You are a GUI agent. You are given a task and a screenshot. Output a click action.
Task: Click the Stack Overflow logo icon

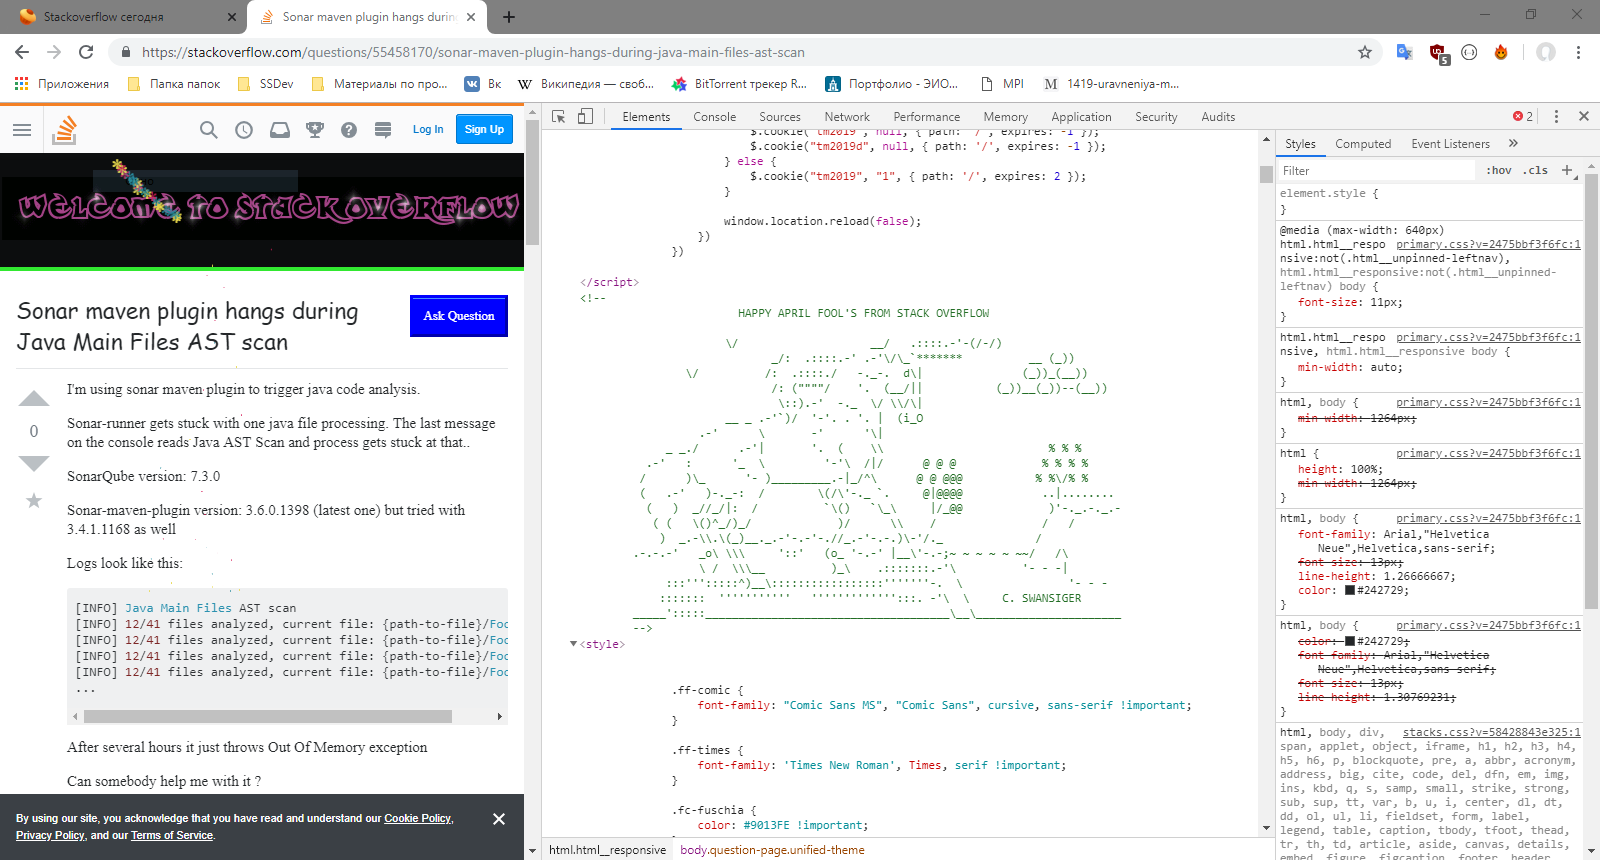pyautogui.click(x=64, y=130)
